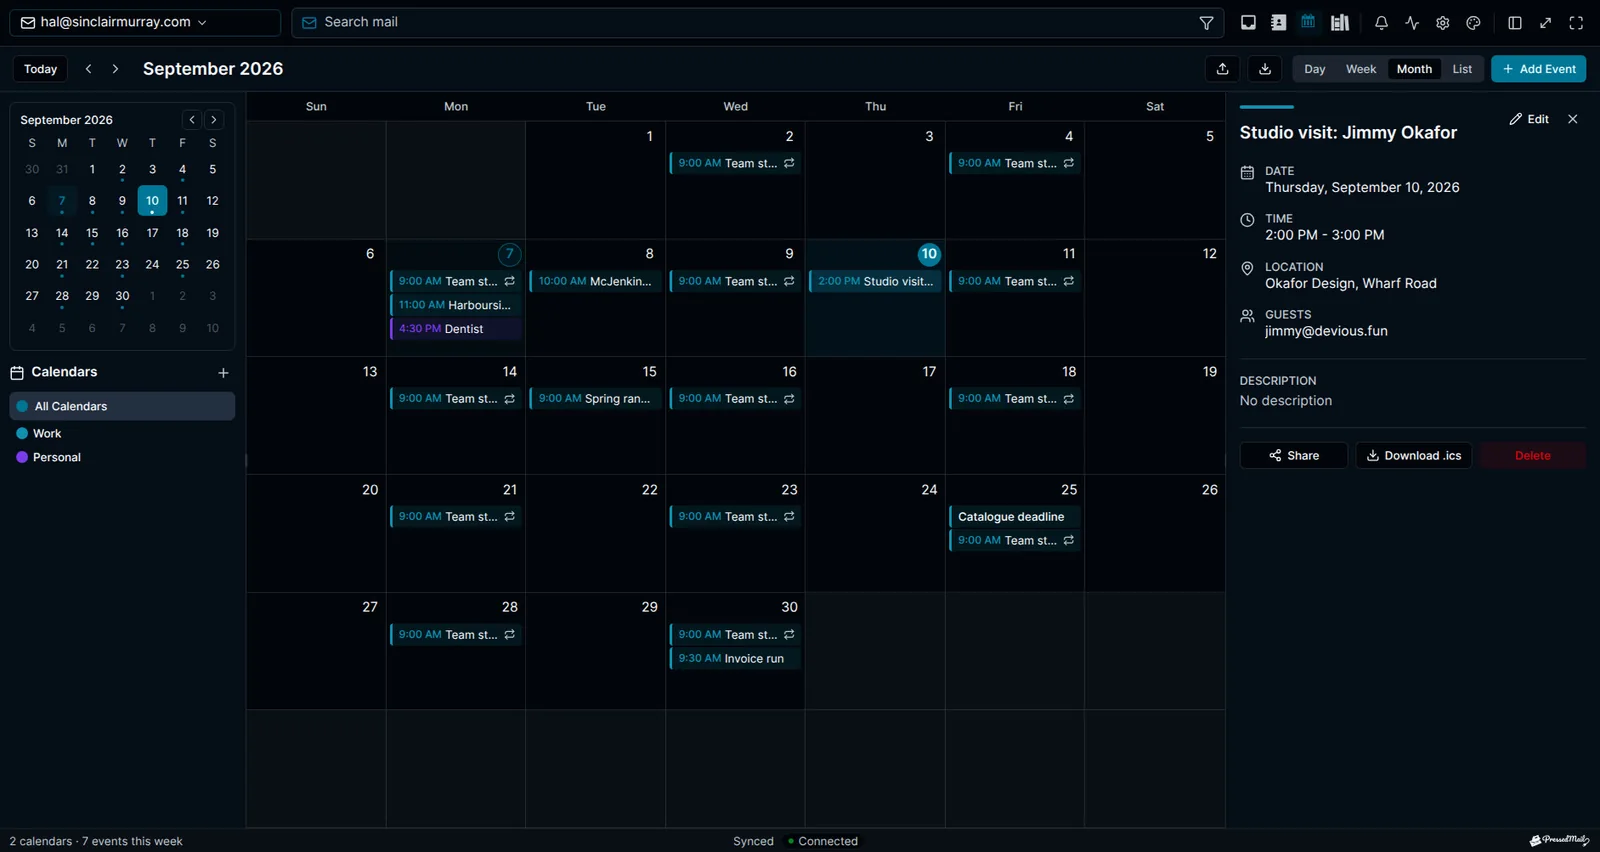Click the Add Event button
The image size is (1600, 852).
tap(1539, 69)
